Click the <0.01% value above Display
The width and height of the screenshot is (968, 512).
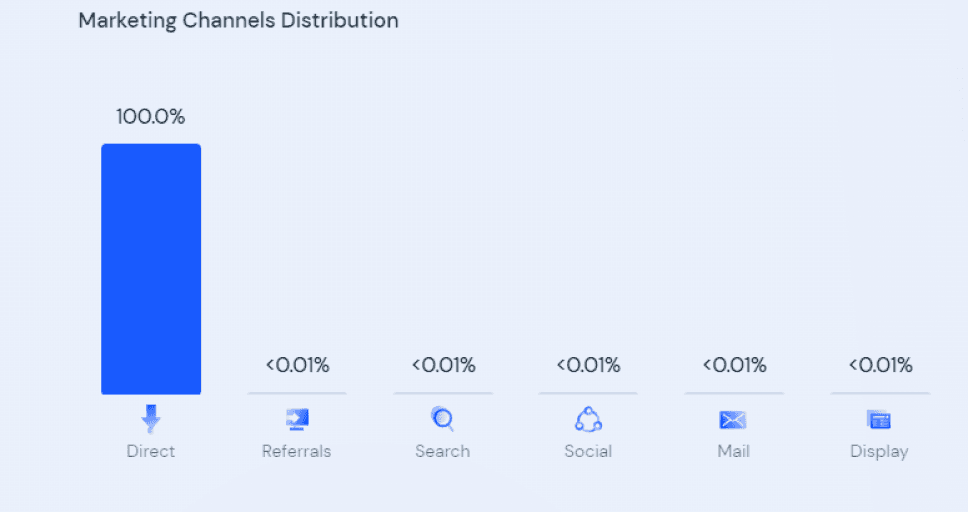[x=880, y=365]
